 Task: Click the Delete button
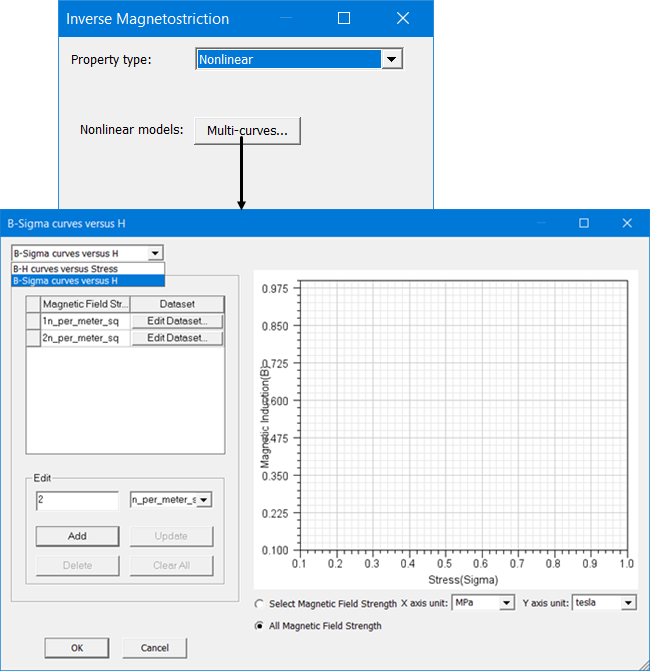tap(77, 566)
